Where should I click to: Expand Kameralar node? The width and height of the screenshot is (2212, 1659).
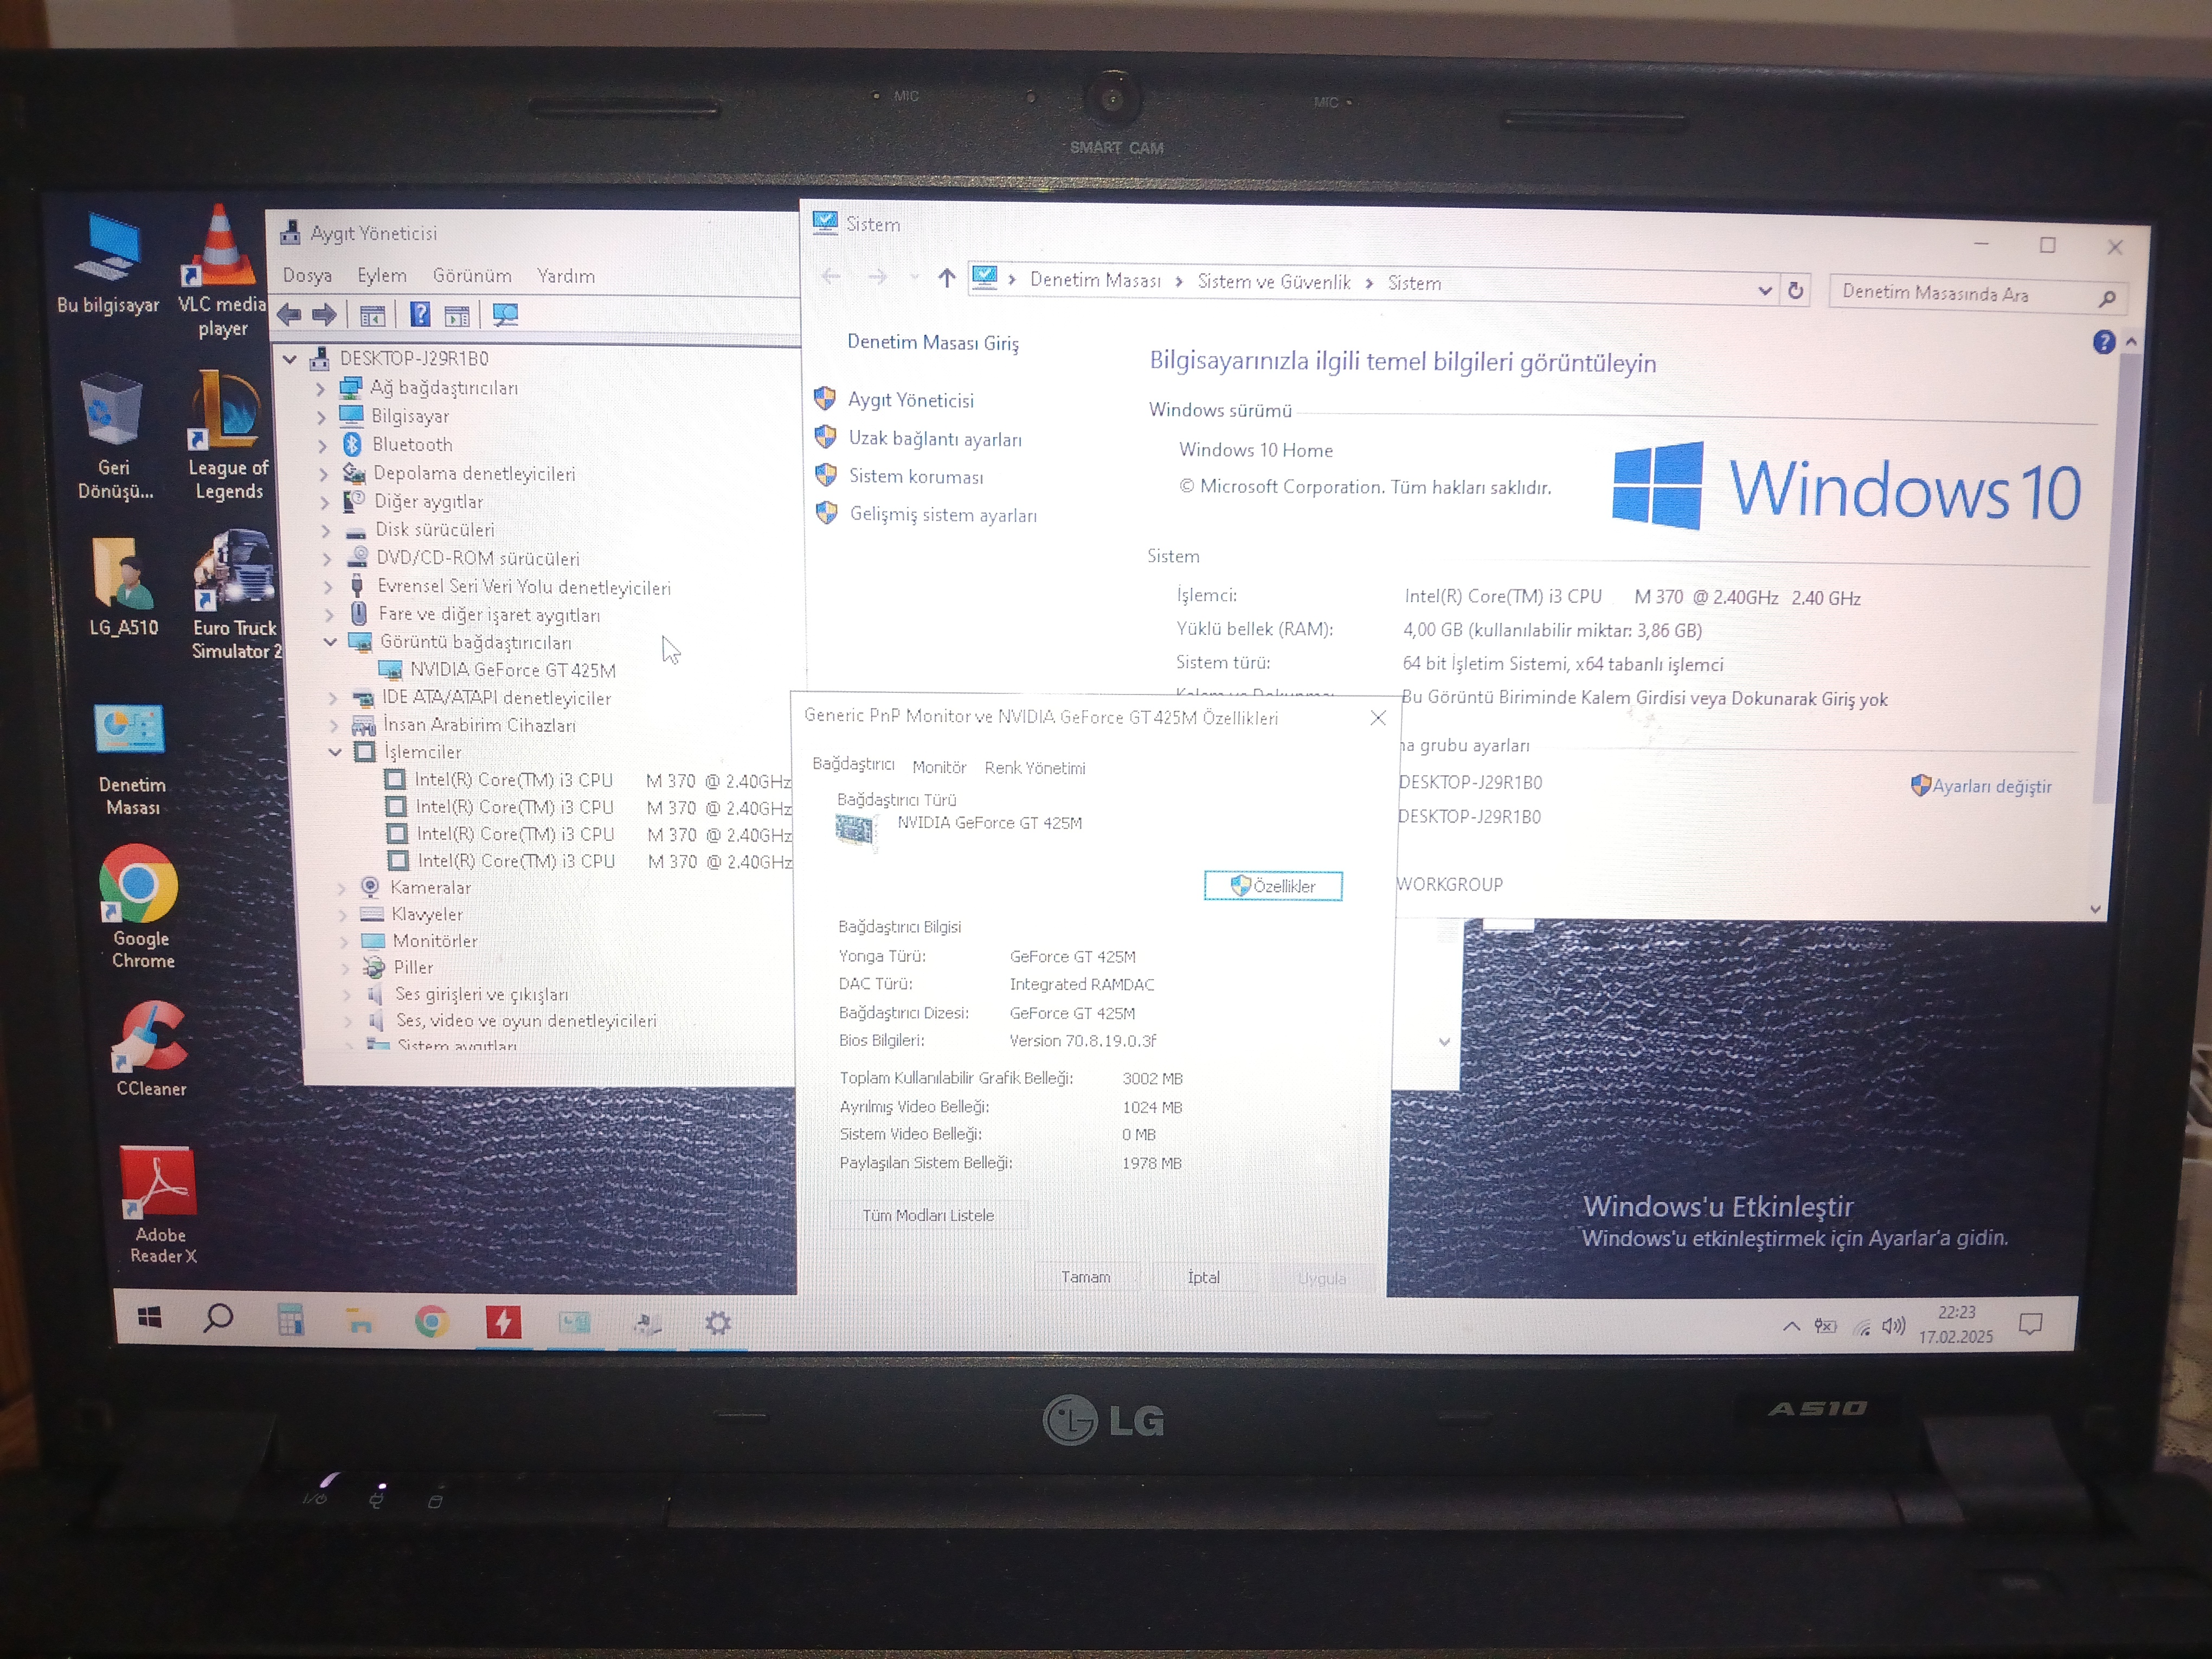click(342, 887)
